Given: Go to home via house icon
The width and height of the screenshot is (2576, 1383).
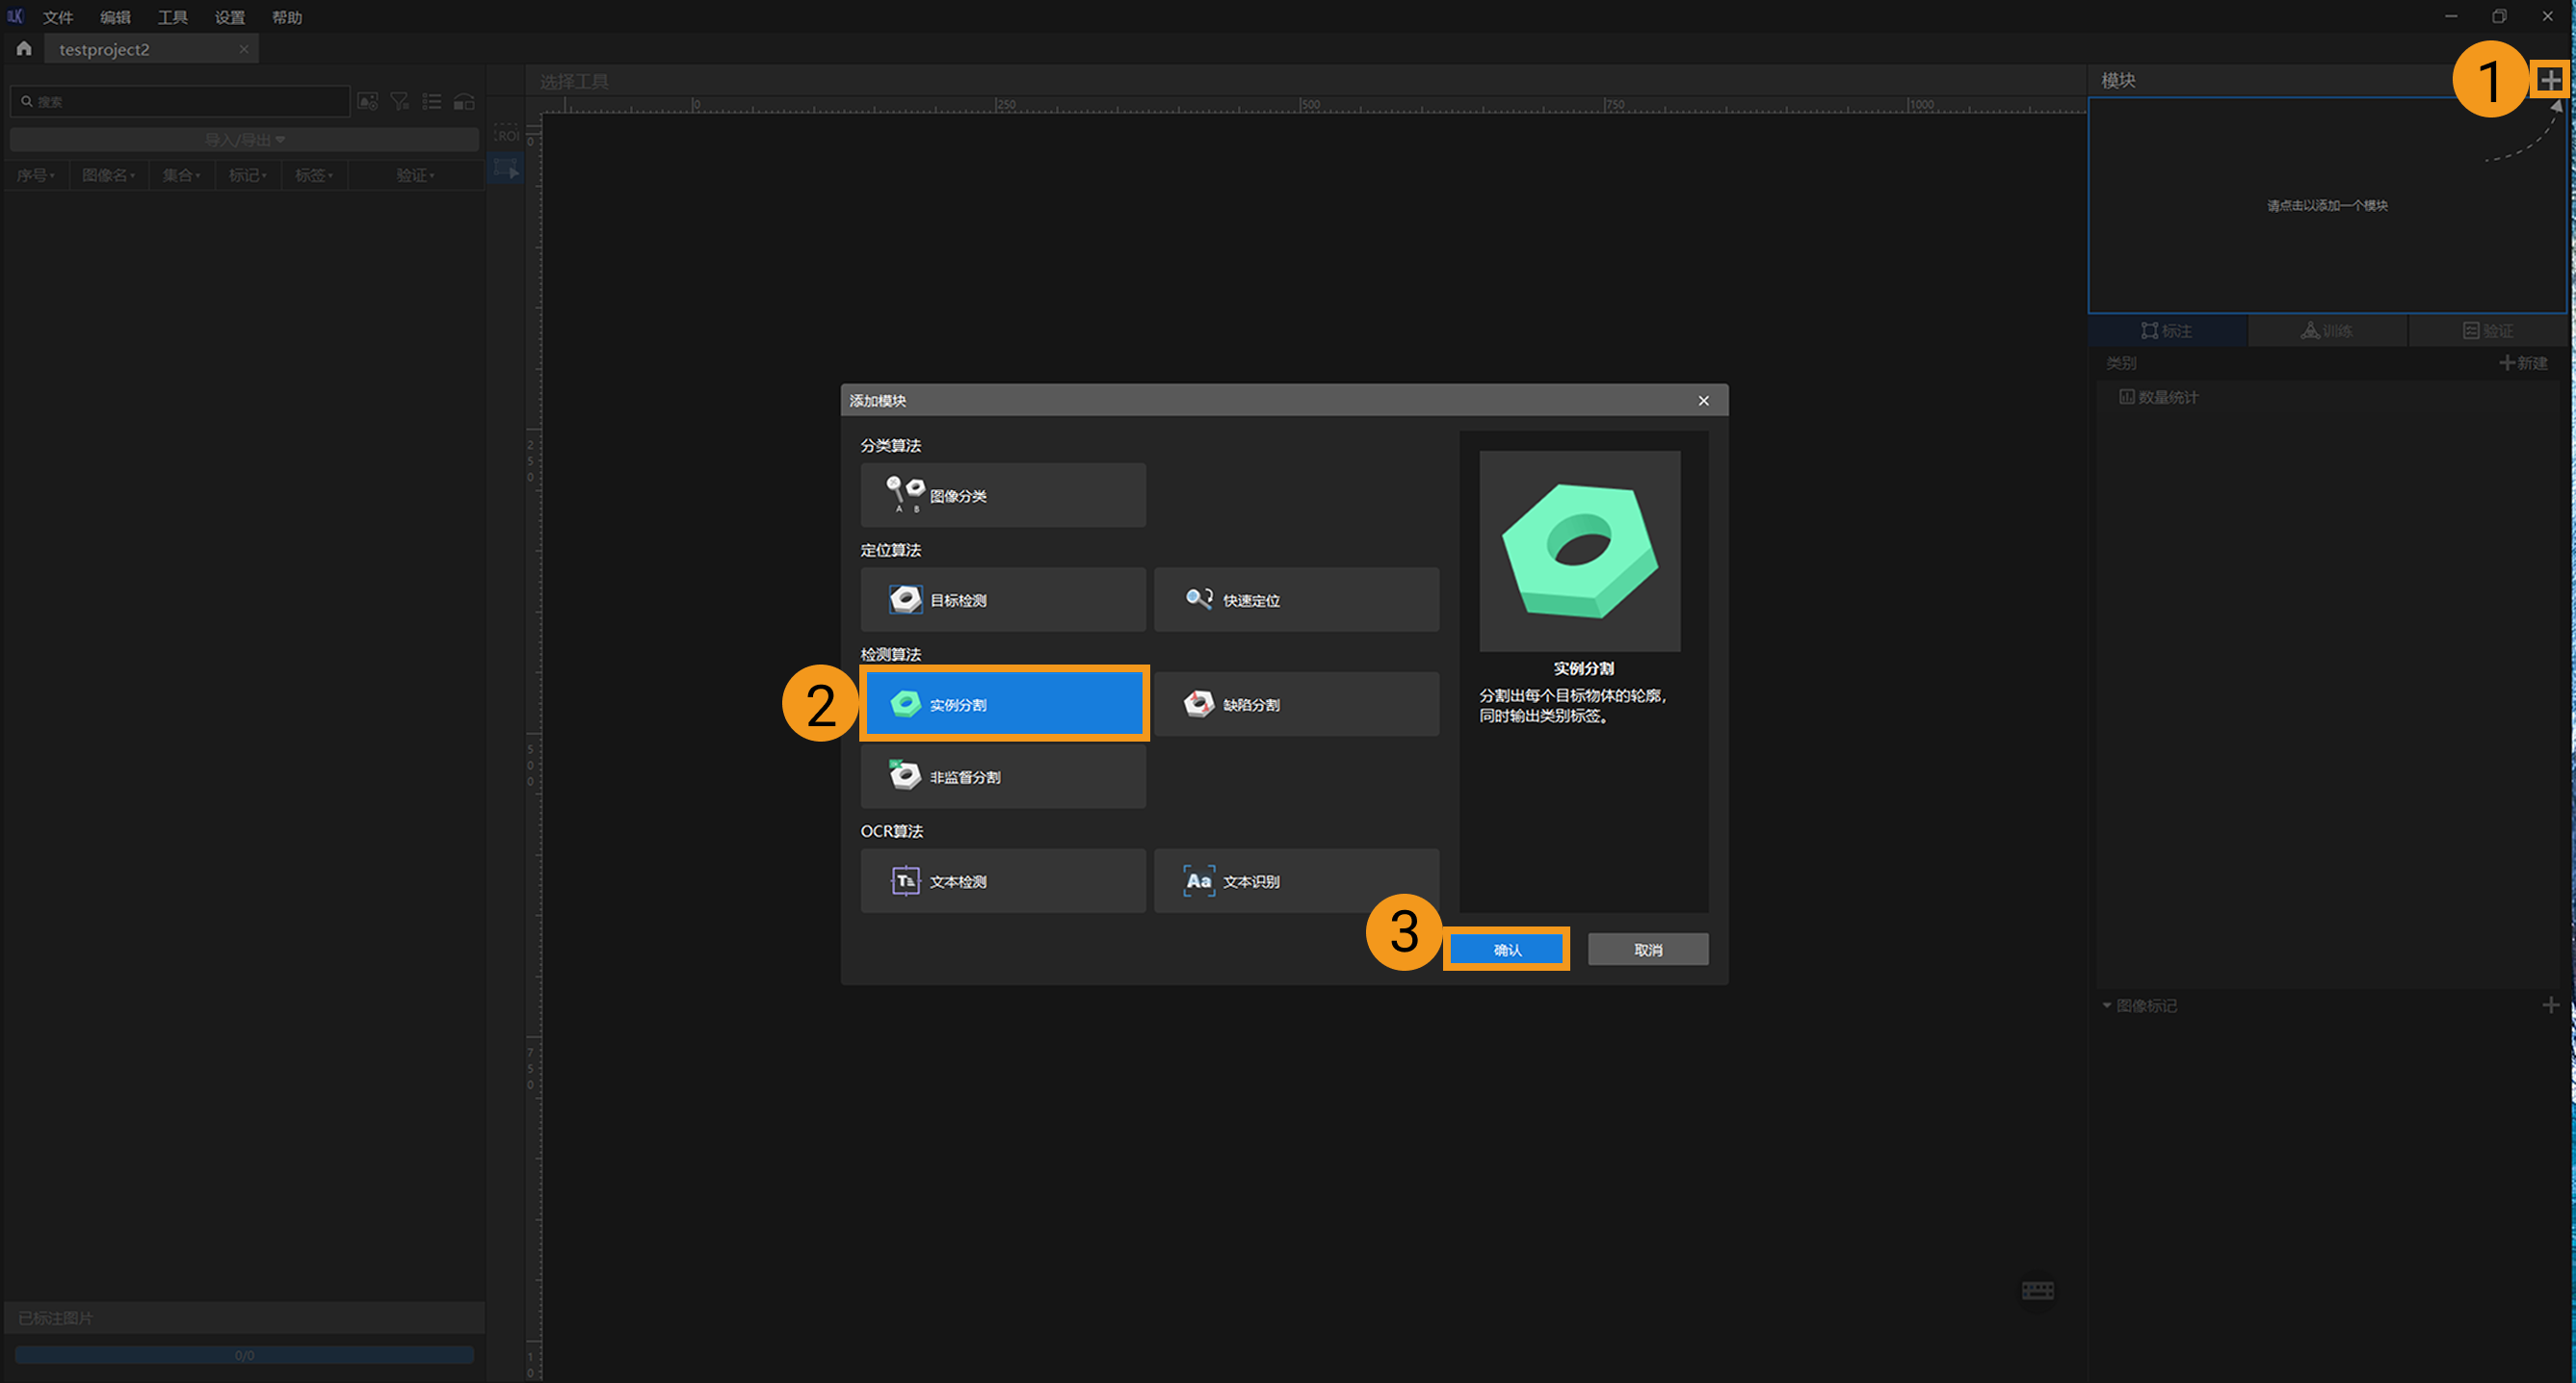Looking at the screenshot, I should (x=24, y=49).
